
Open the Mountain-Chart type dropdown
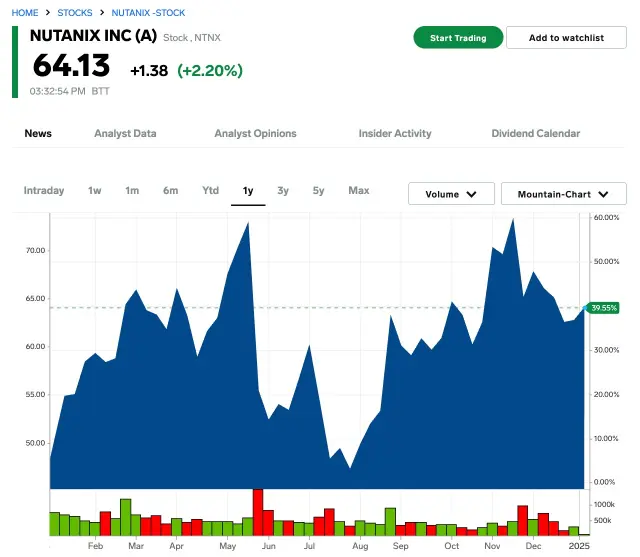pyautogui.click(x=563, y=194)
